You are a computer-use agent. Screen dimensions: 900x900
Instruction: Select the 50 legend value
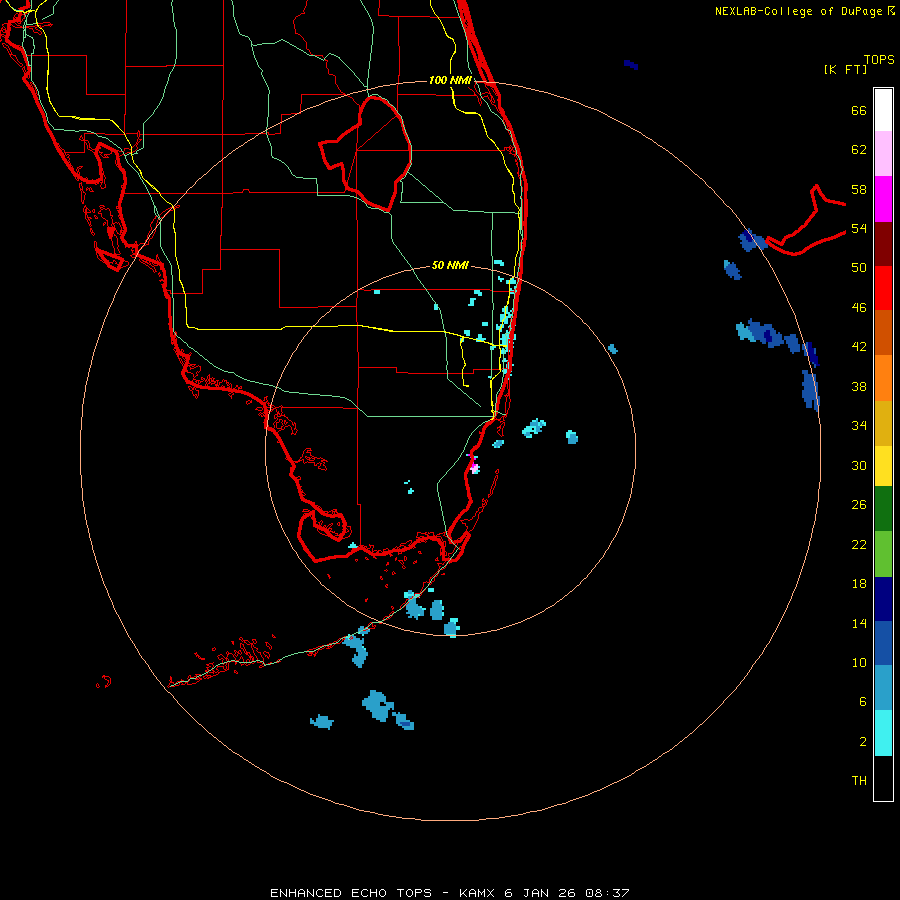(859, 268)
